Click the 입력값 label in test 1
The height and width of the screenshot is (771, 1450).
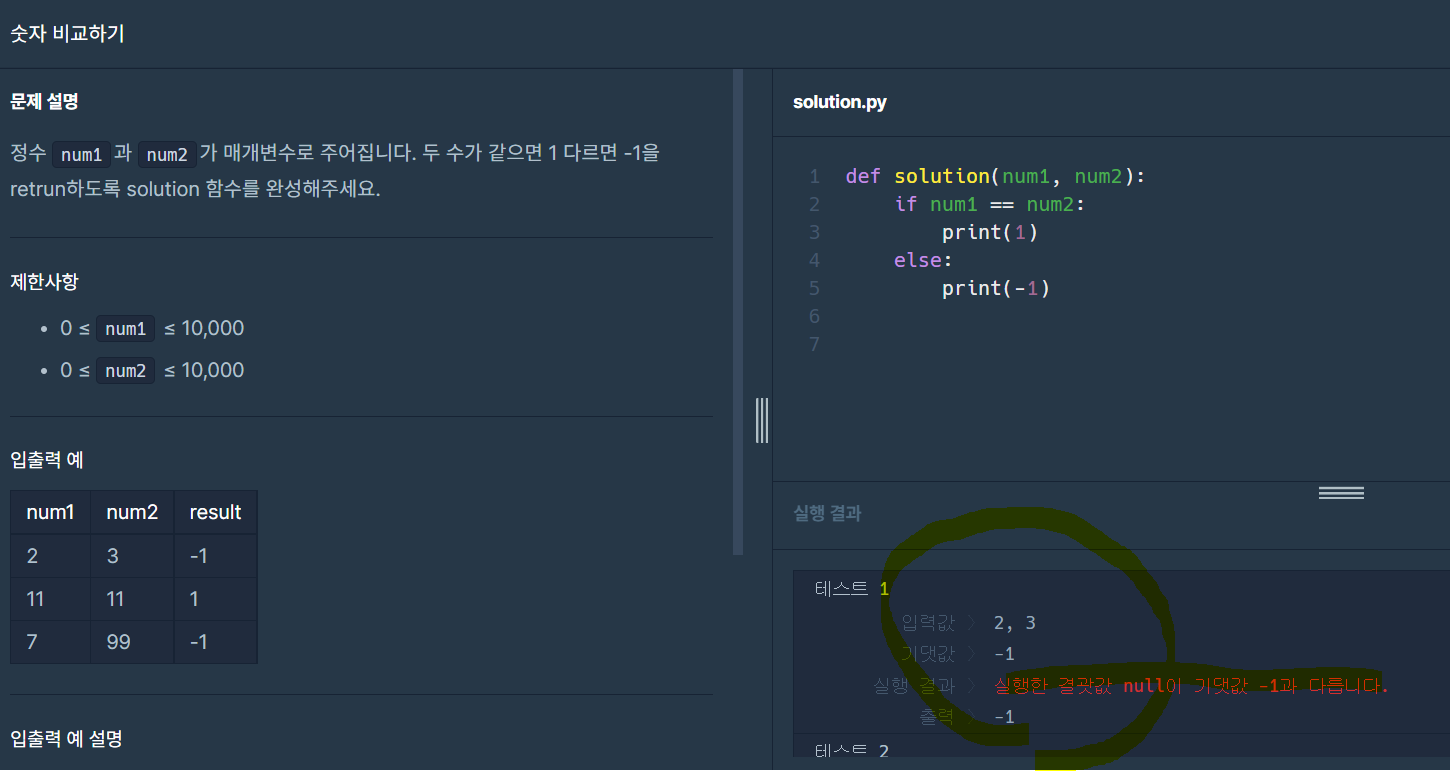pyautogui.click(x=928, y=623)
